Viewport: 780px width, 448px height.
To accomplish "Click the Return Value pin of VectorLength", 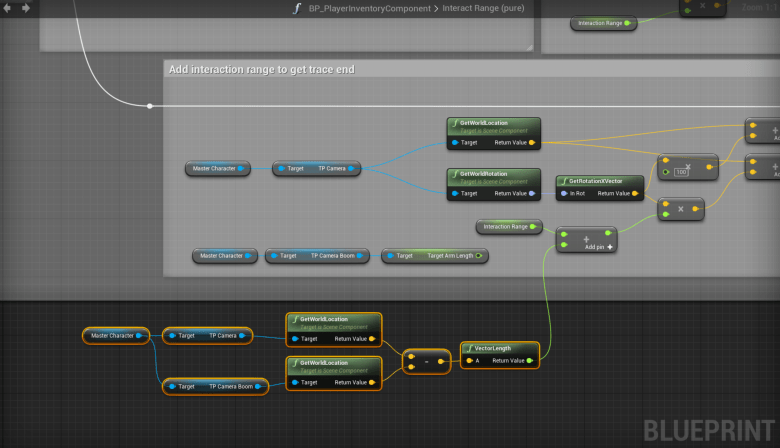I will click(530, 360).
